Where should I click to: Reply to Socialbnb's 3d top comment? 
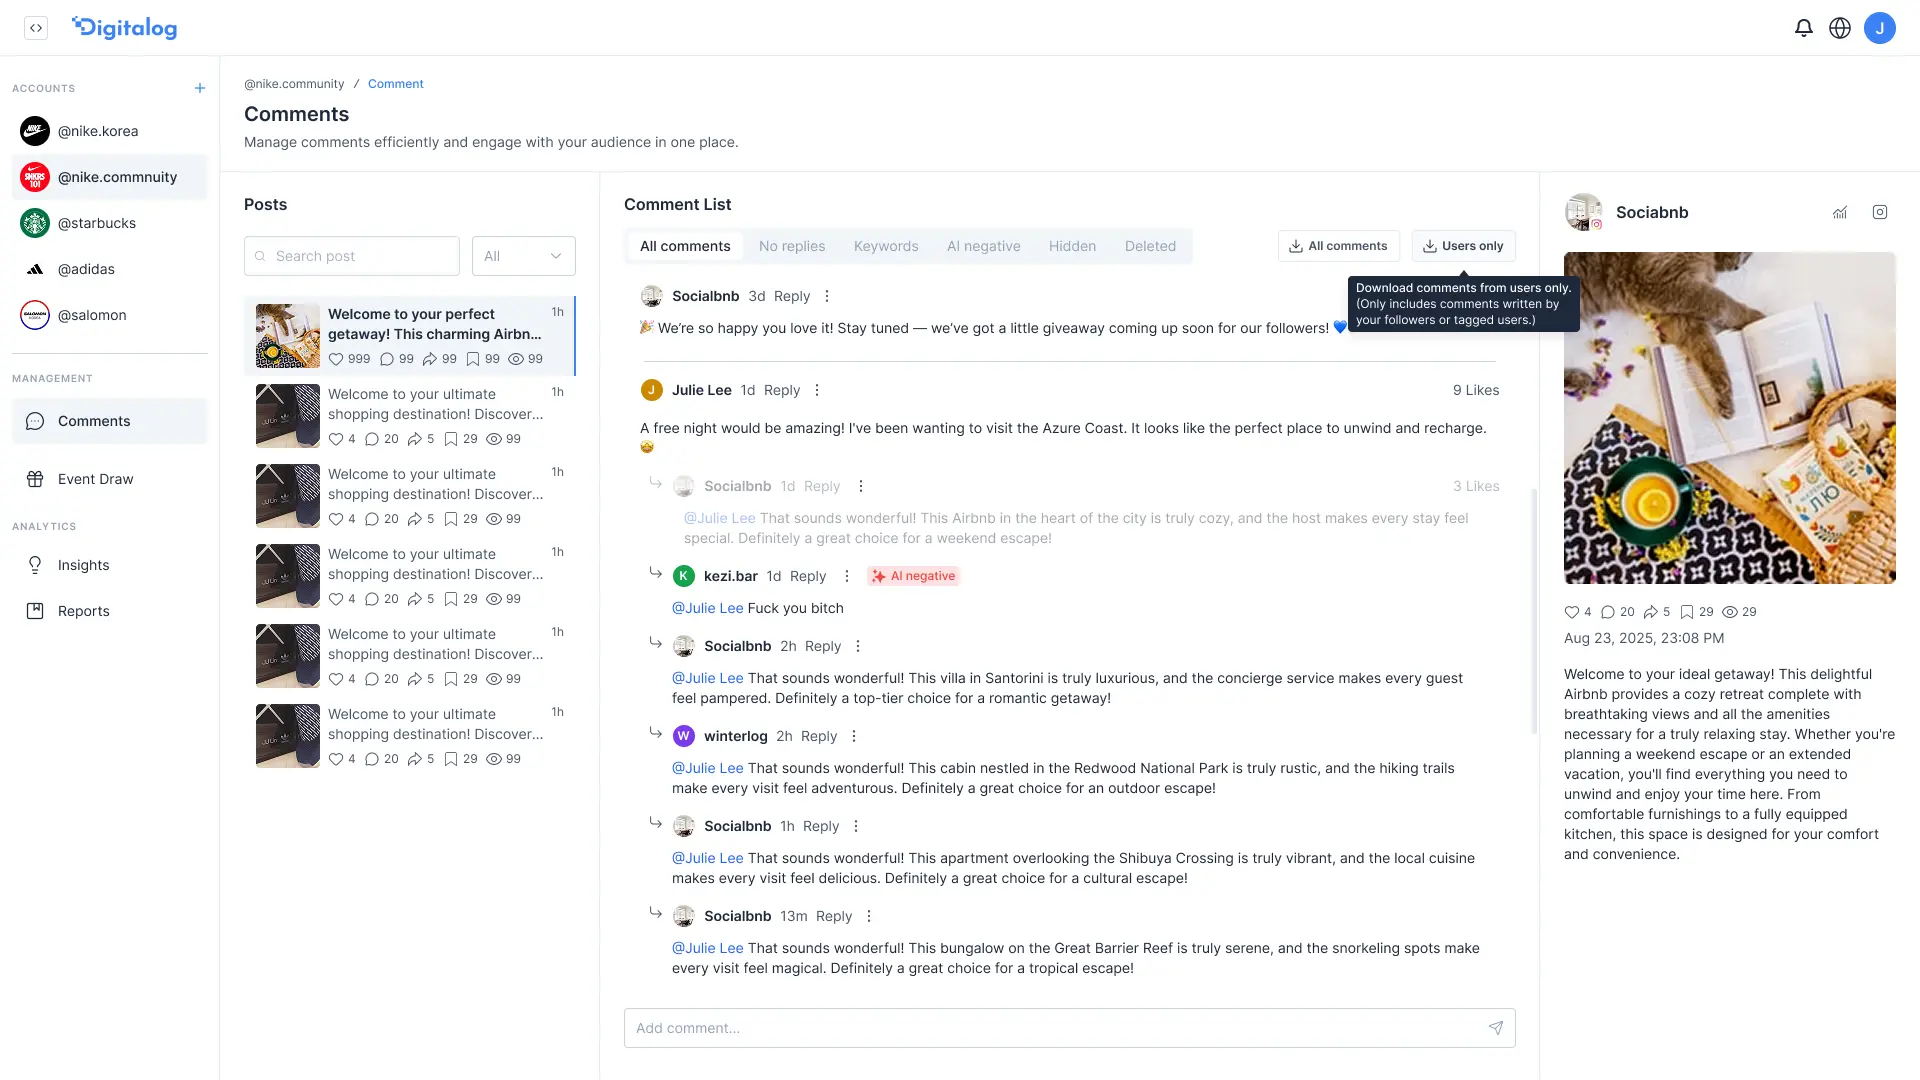click(792, 296)
